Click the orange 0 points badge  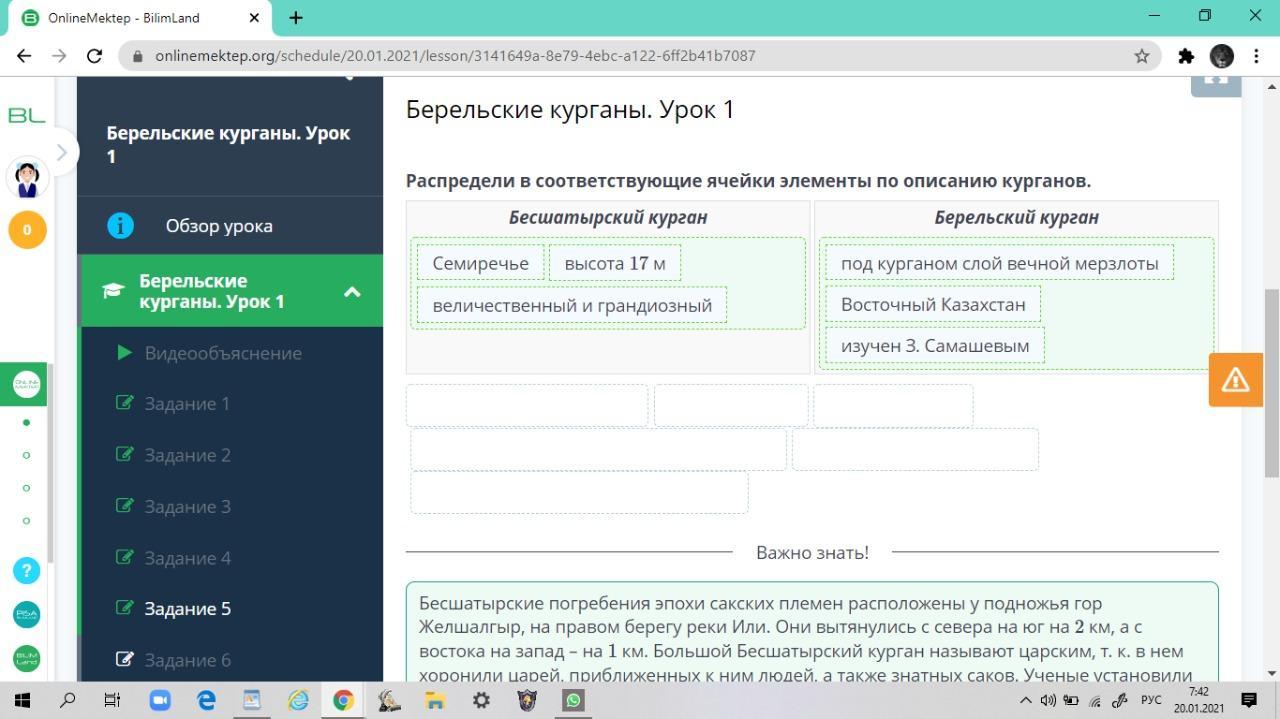coord(27,230)
